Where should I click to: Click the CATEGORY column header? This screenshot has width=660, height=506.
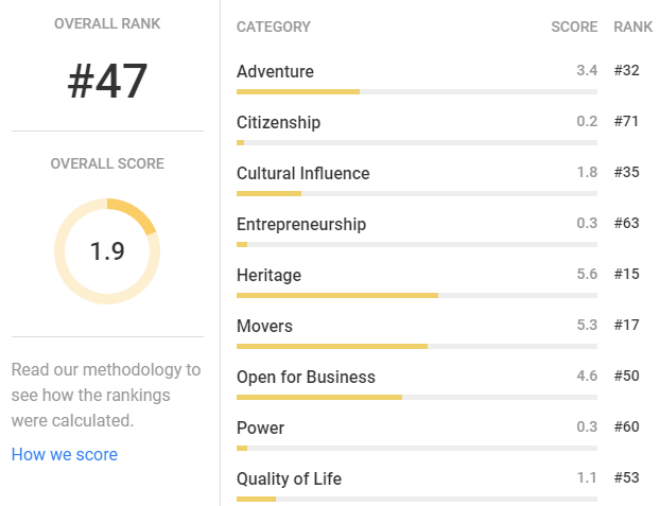tap(274, 27)
